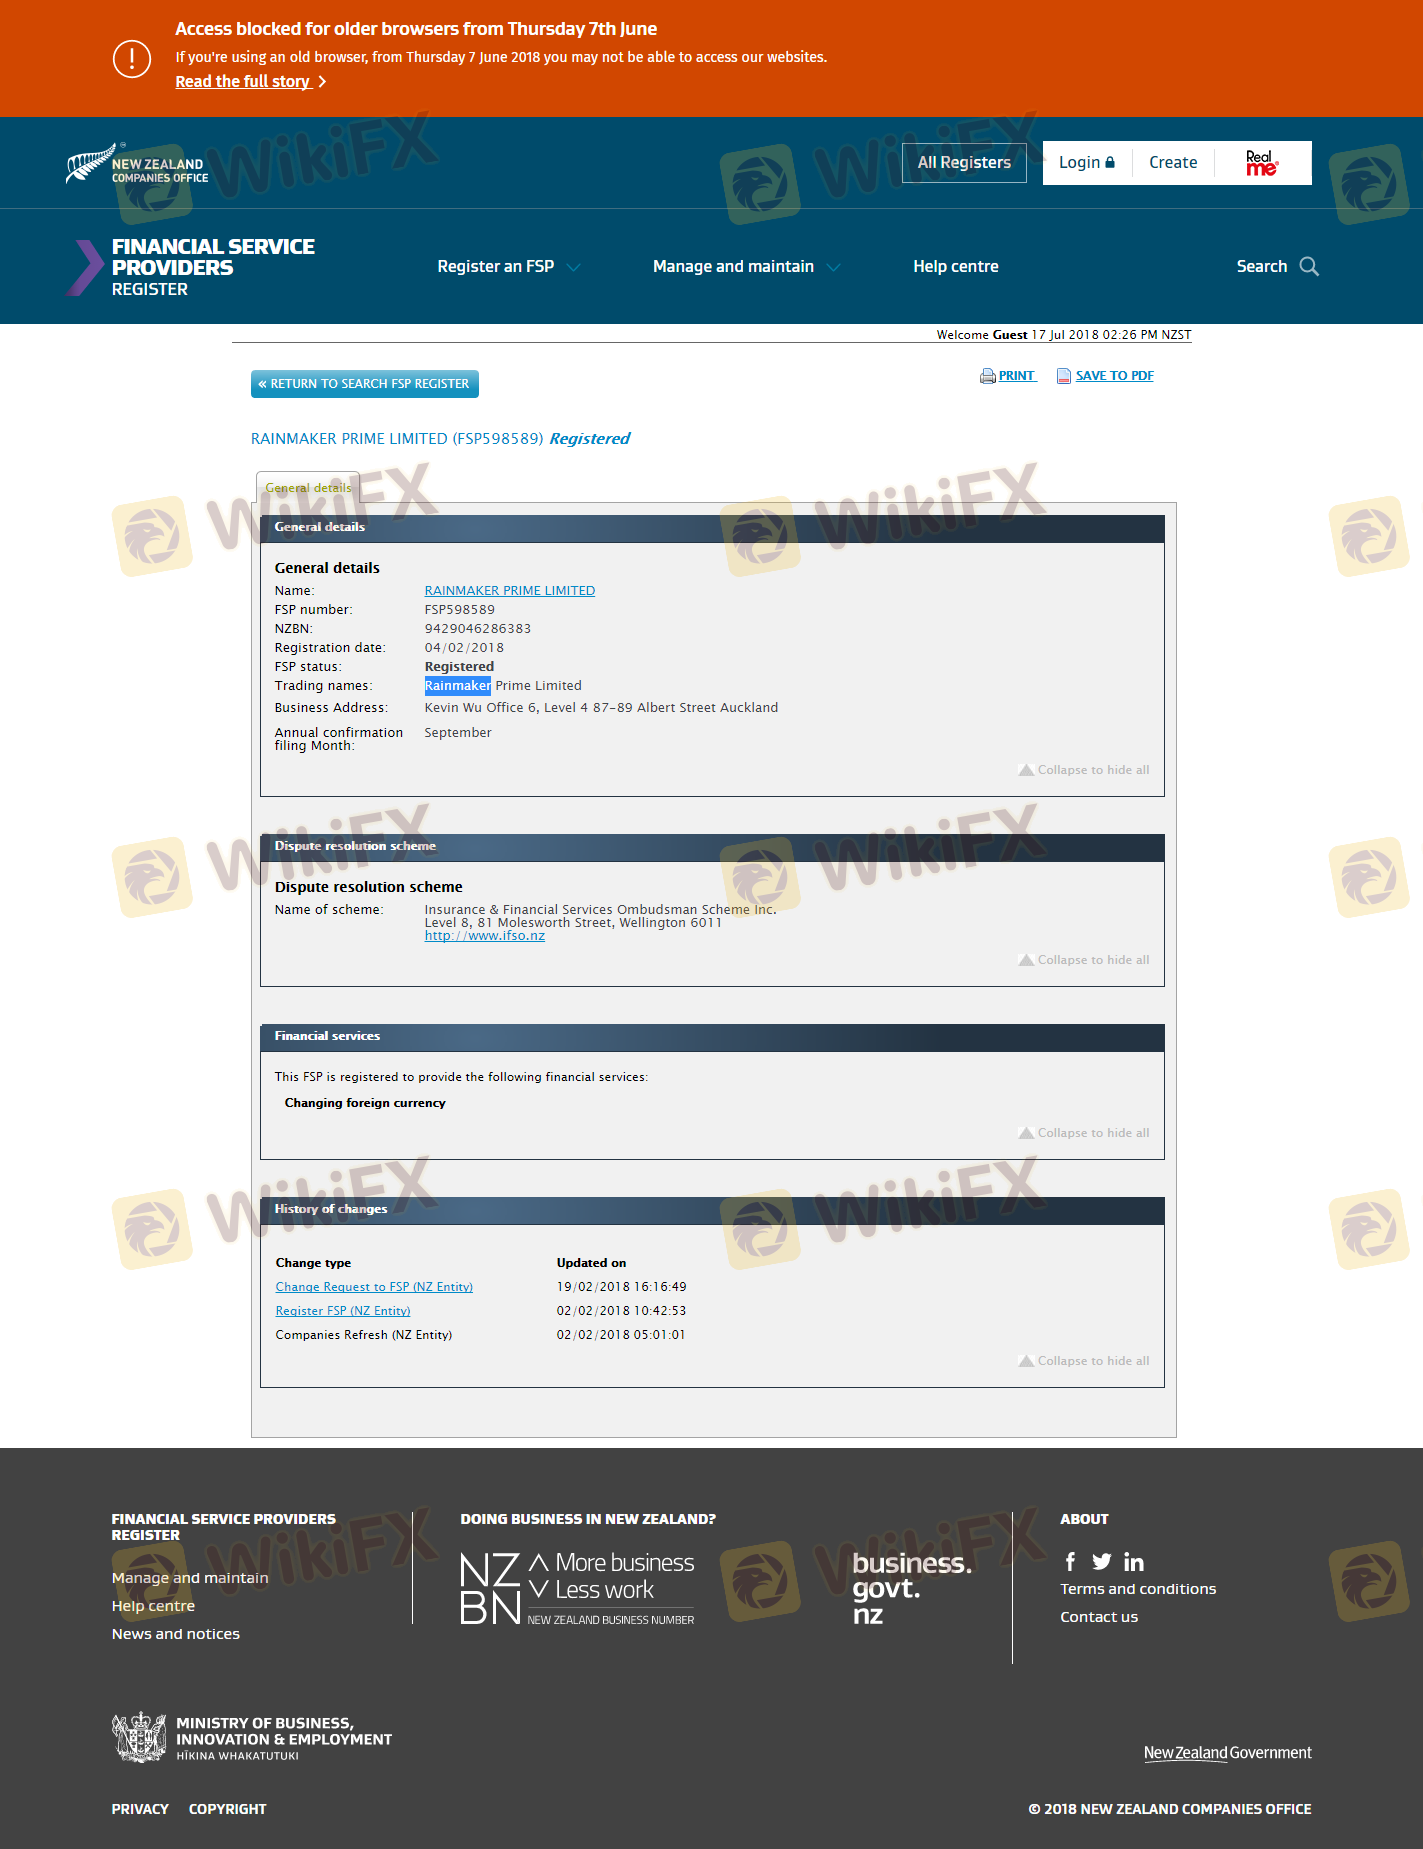Visit the www.ifso.nz link
Screen dimensions: 1423x1849
tap(485, 936)
